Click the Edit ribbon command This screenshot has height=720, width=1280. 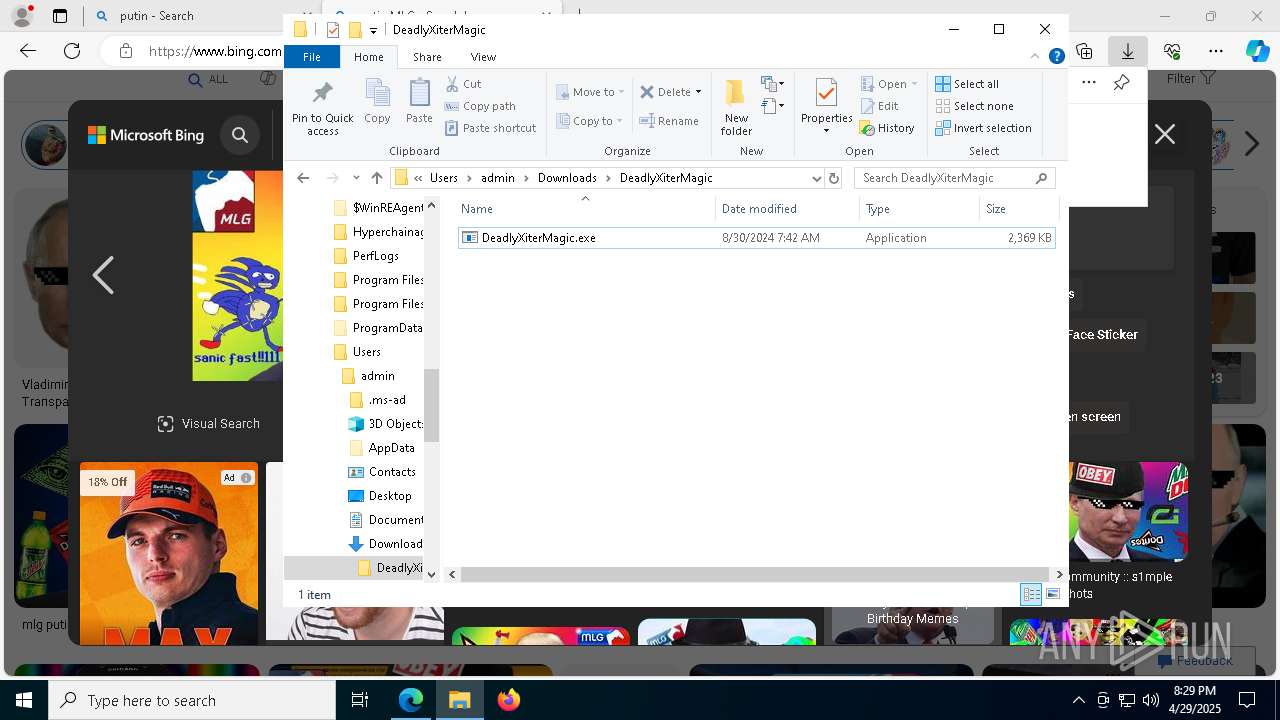pyautogui.click(x=879, y=106)
